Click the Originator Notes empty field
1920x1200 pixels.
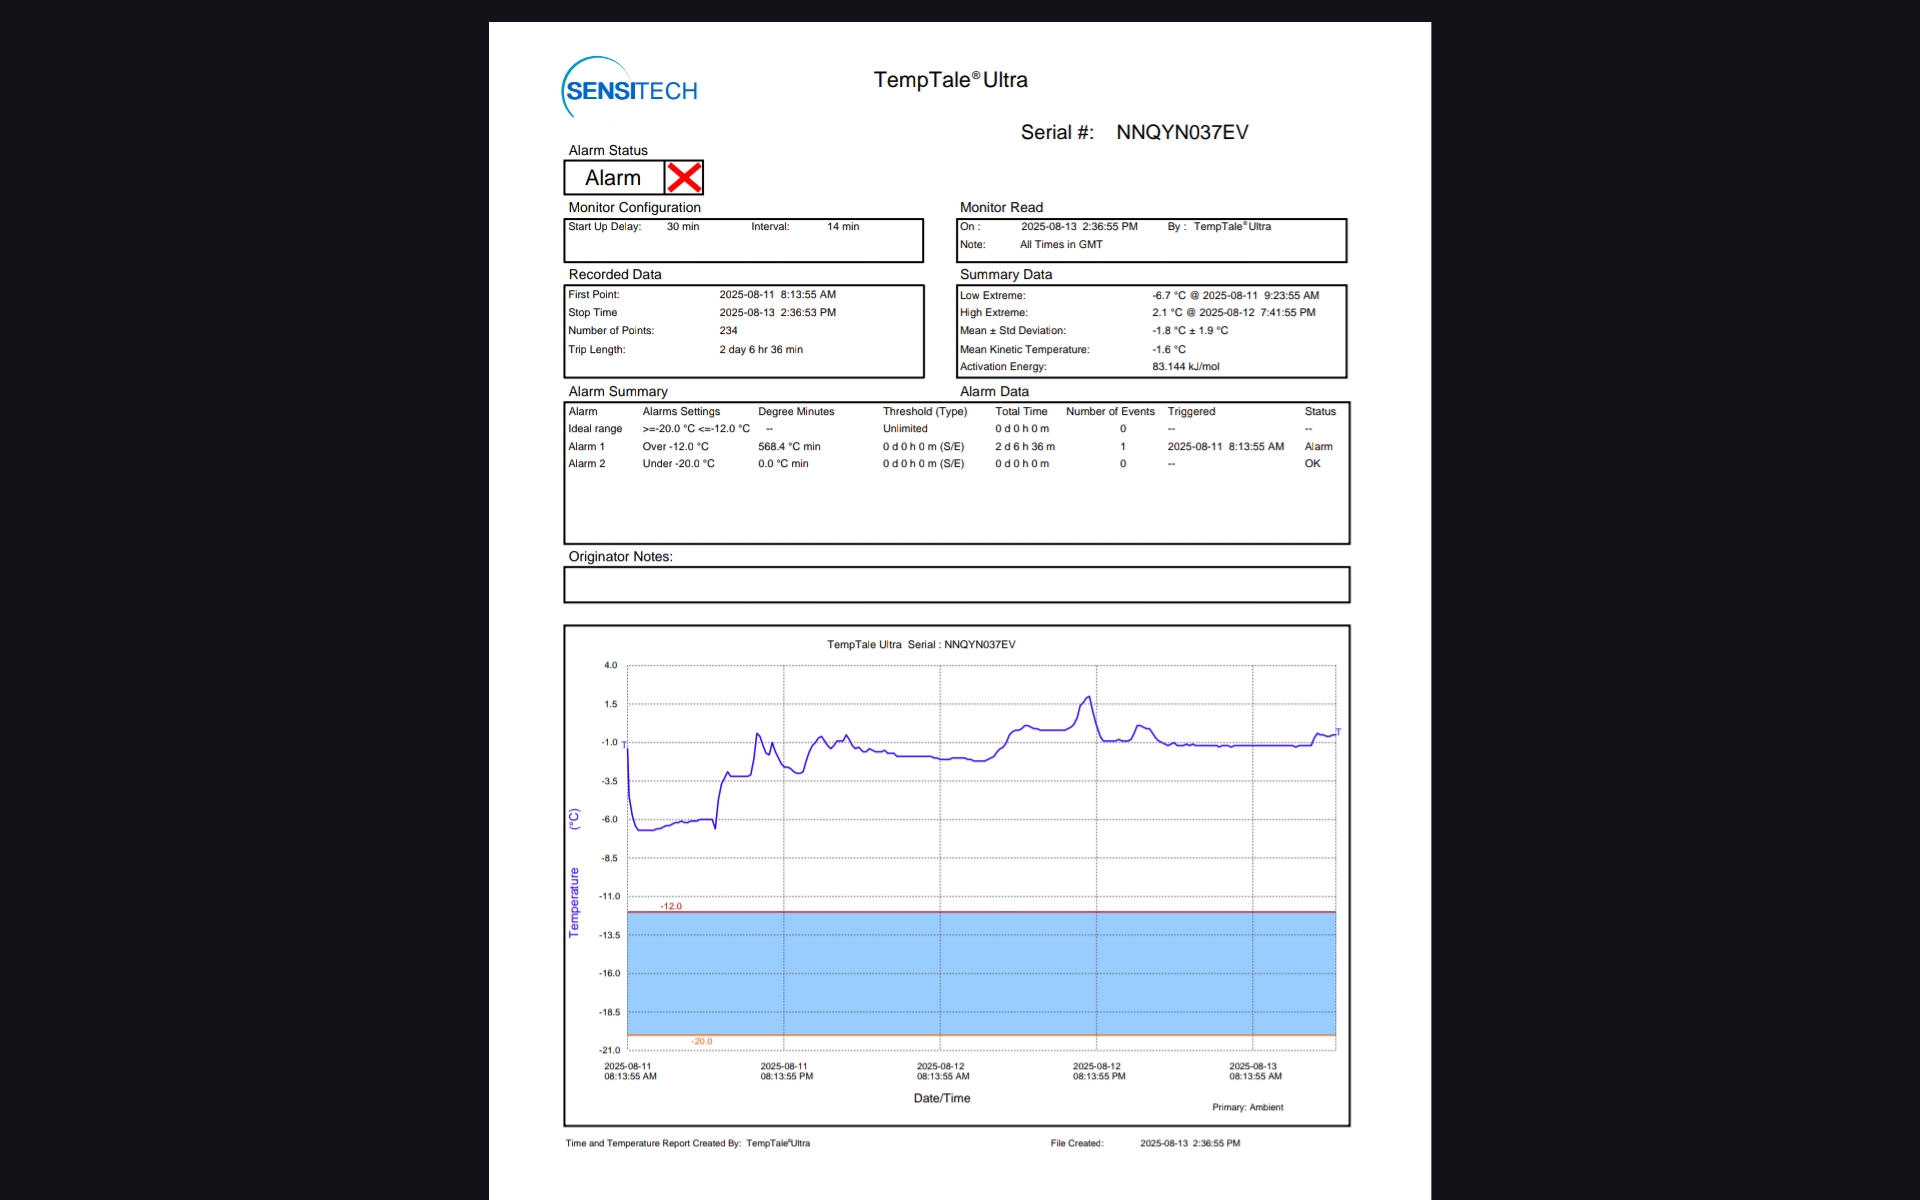[x=956, y=585]
